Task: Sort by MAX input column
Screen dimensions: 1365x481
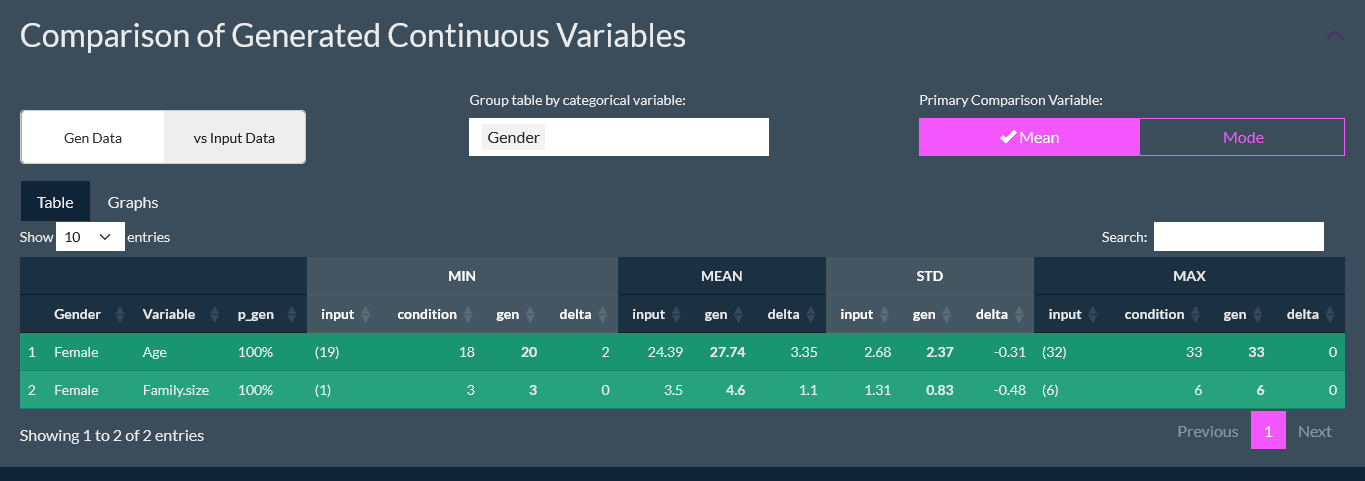Action: [1071, 314]
